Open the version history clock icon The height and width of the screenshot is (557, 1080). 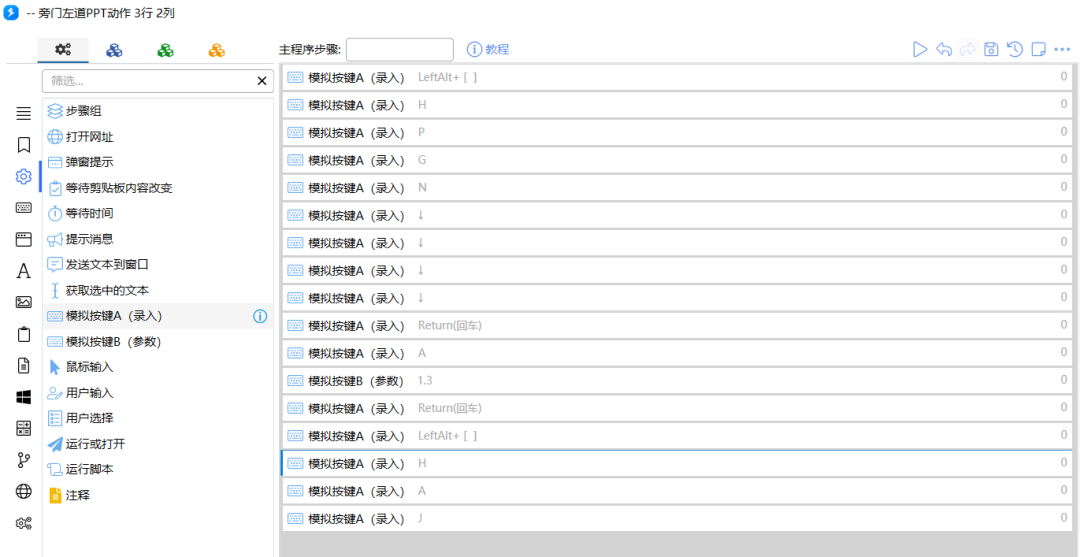[1015, 49]
